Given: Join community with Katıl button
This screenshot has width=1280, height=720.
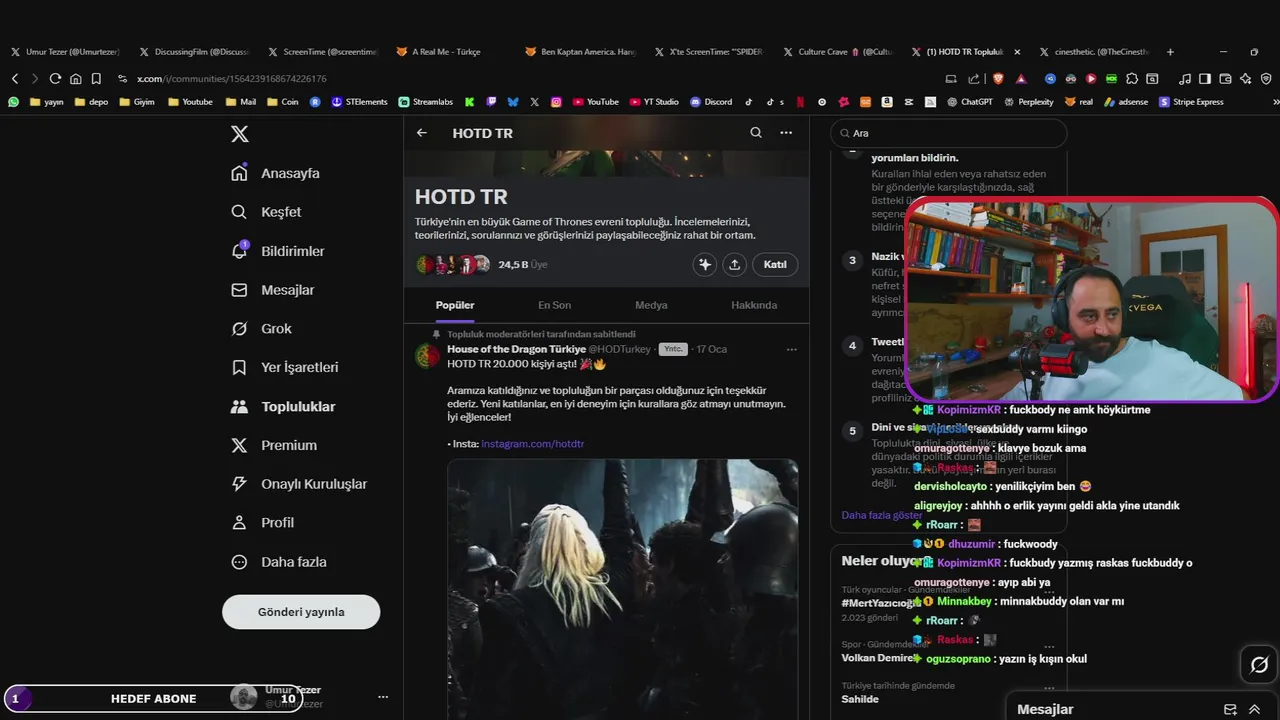Looking at the screenshot, I should (x=775, y=264).
